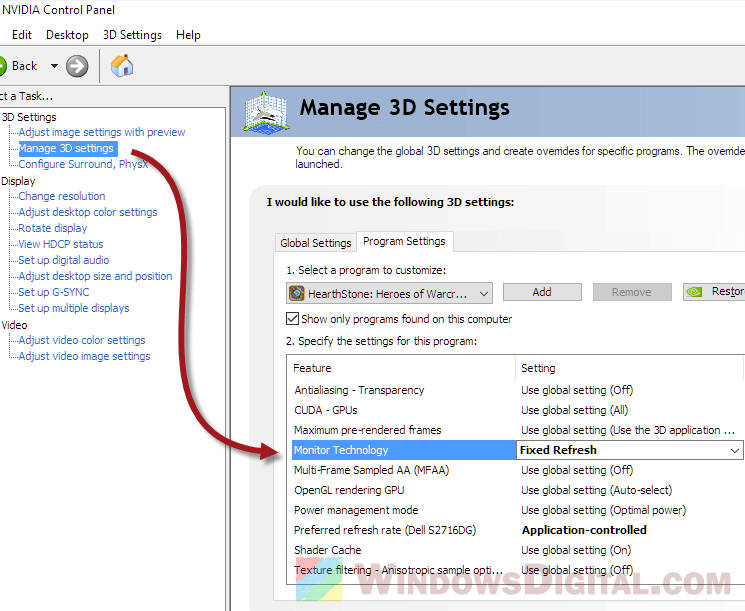
Task: Open Set up G-SYNC task
Action: click(54, 292)
